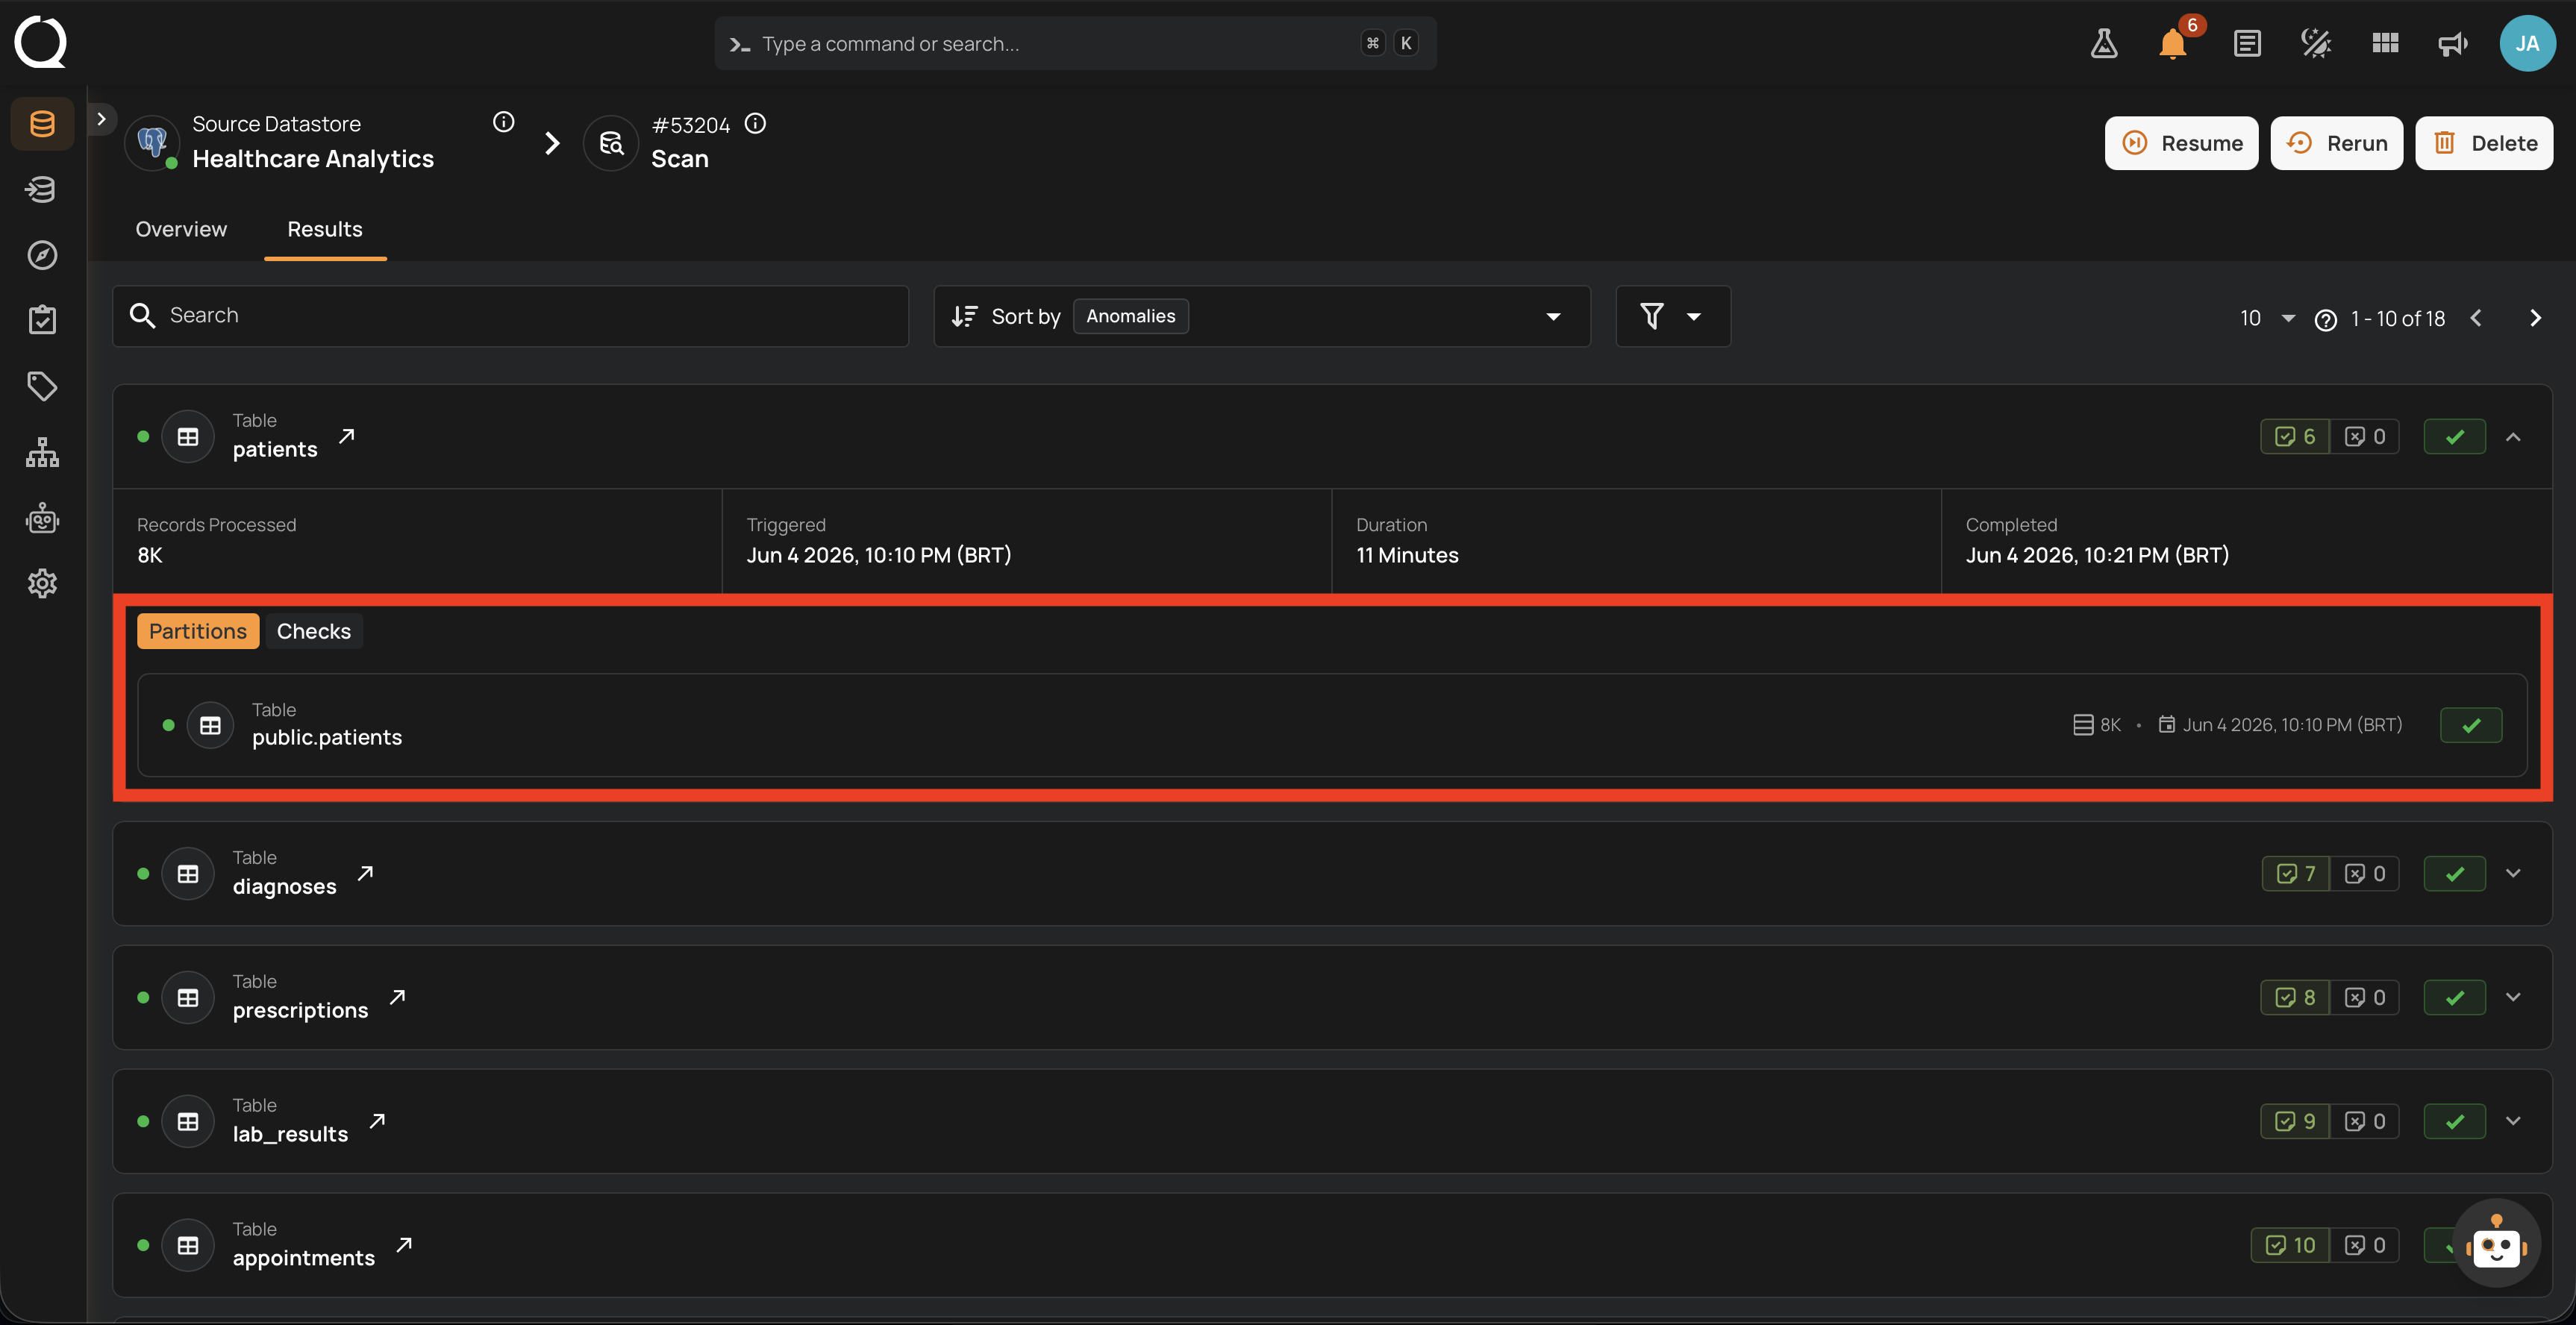The height and width of the screenshot is (1325, 2576).
Task: Open the apps grid icon
Action: (2385, 43)
